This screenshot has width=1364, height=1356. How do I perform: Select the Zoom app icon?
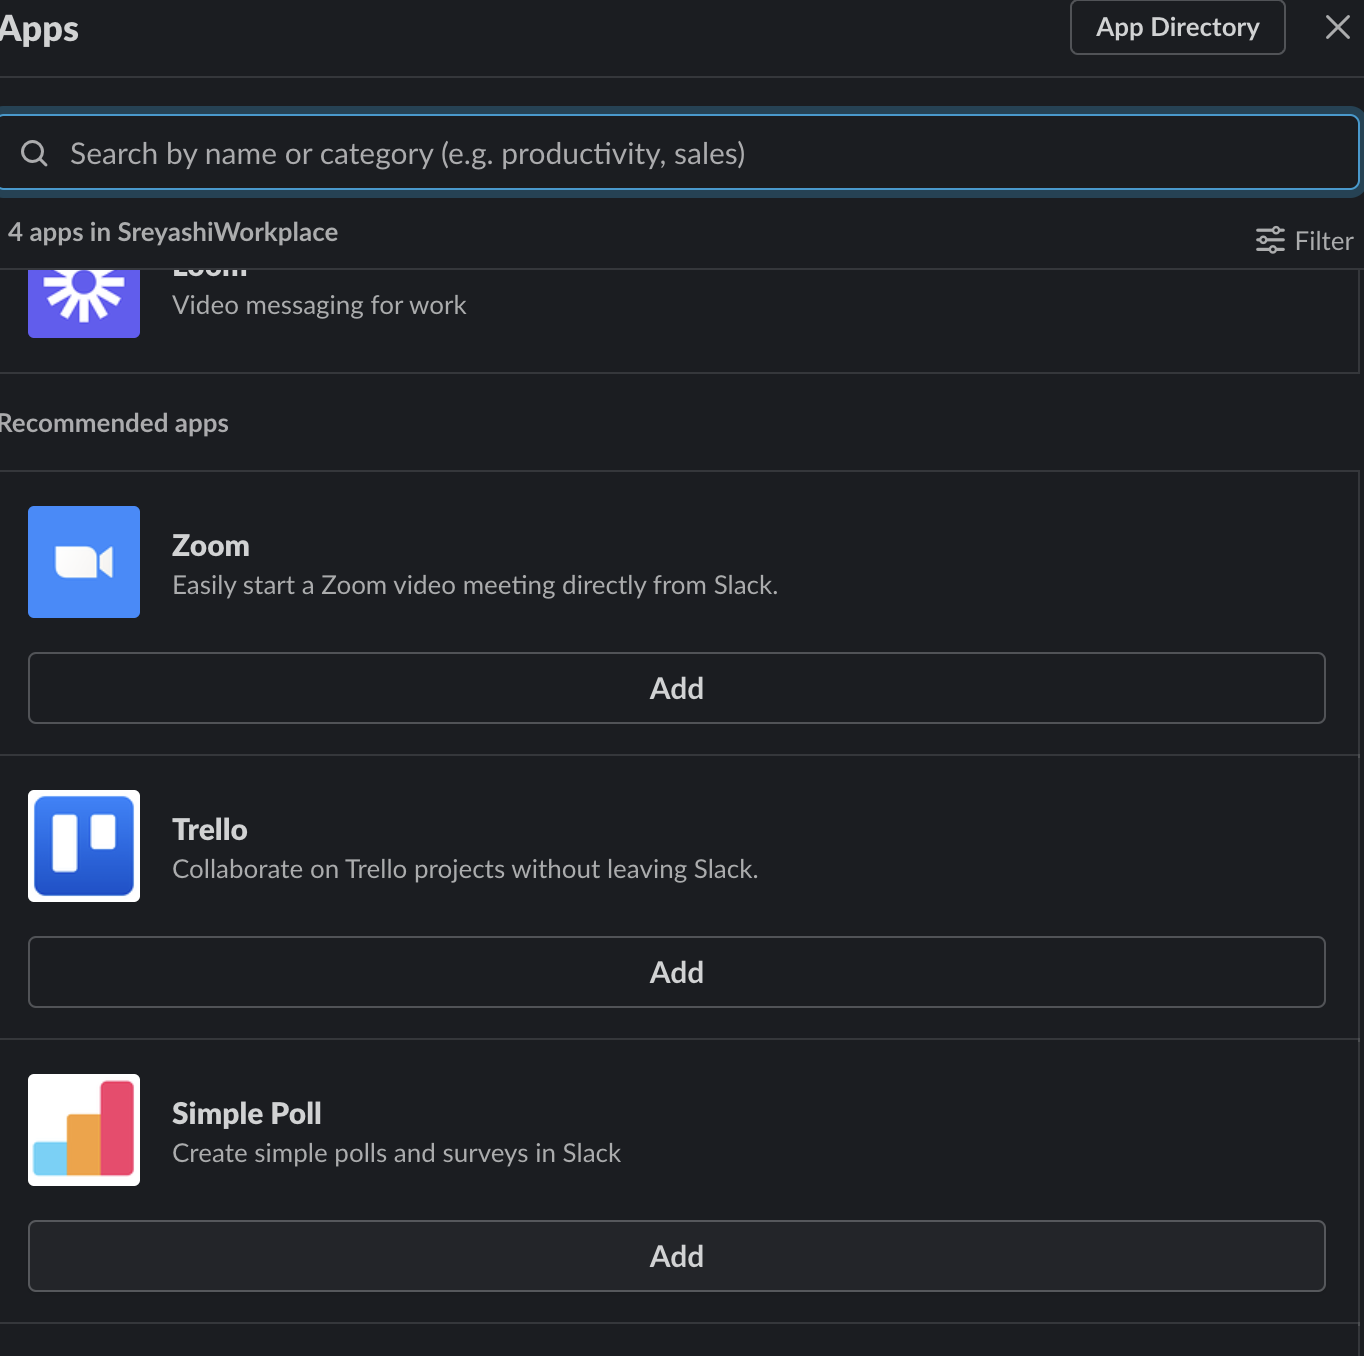84,562
